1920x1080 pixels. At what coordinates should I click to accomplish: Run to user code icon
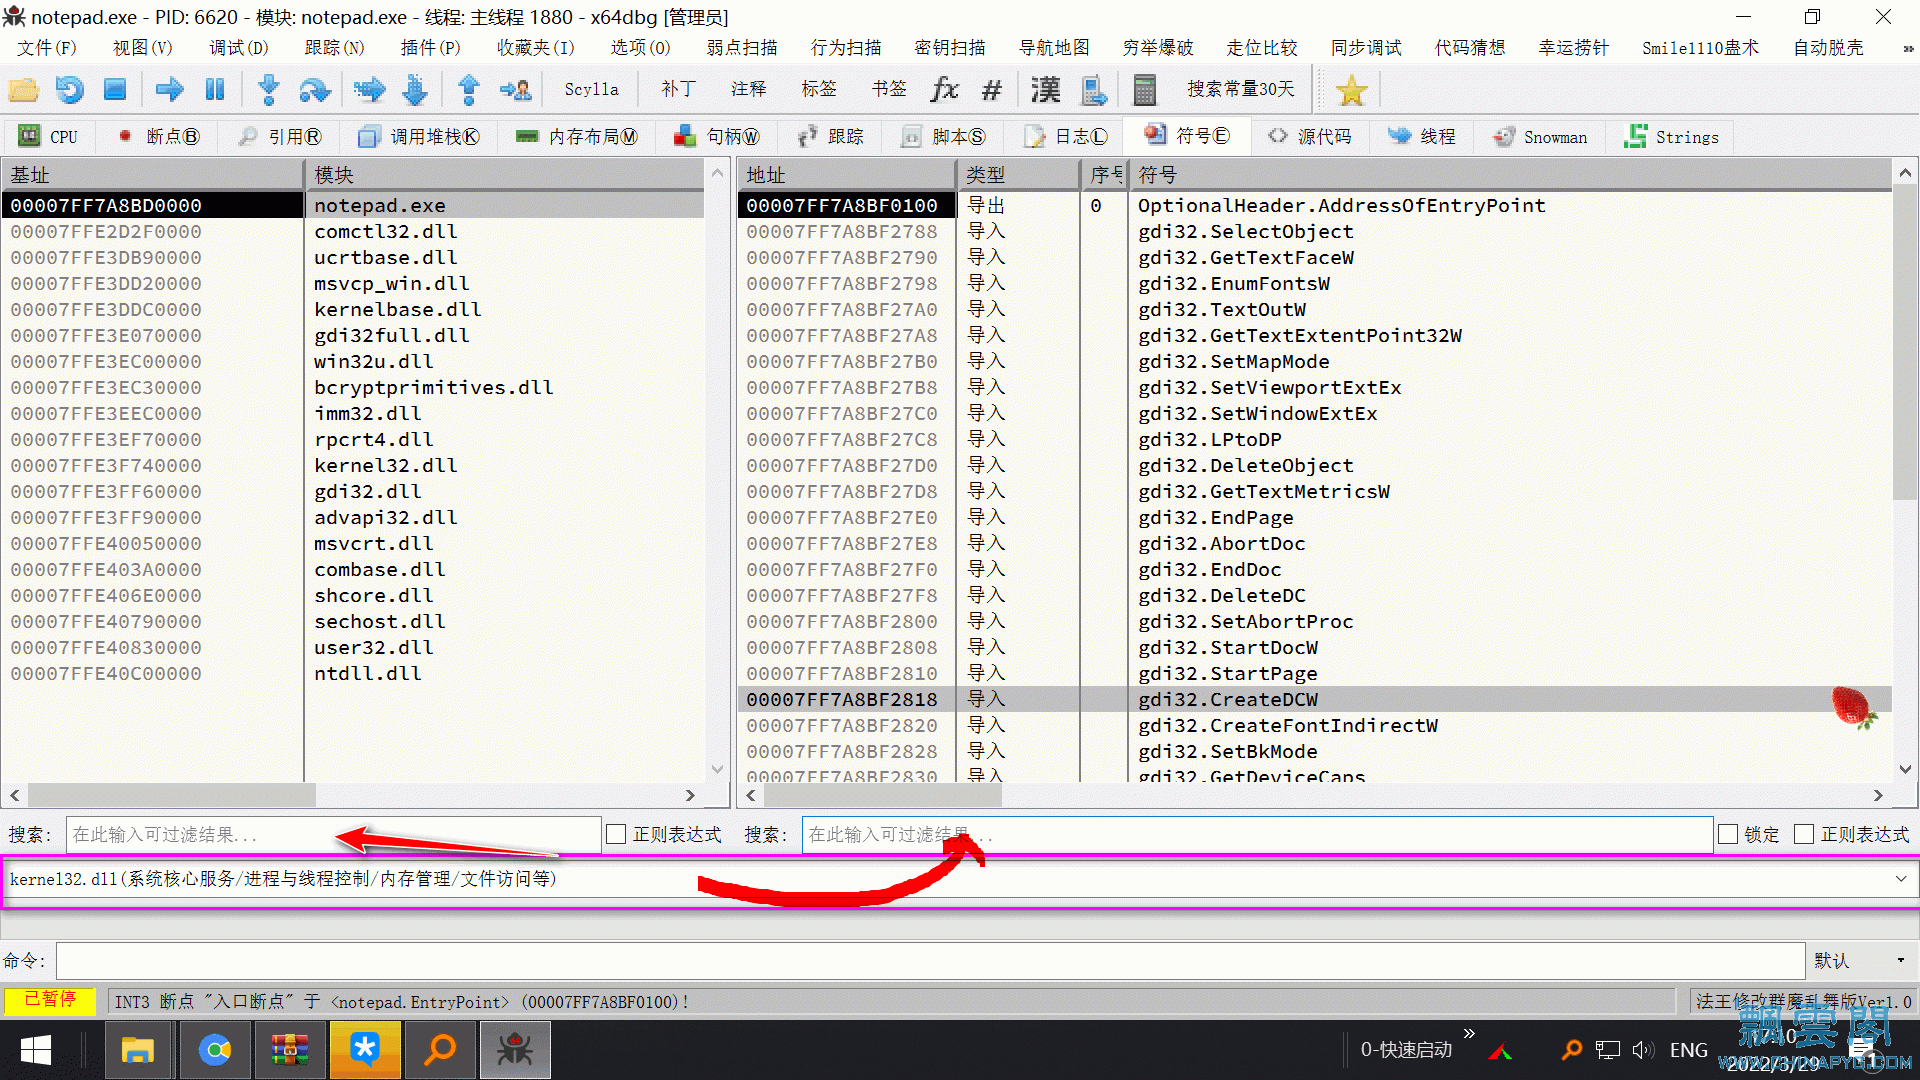coord(515,90)
